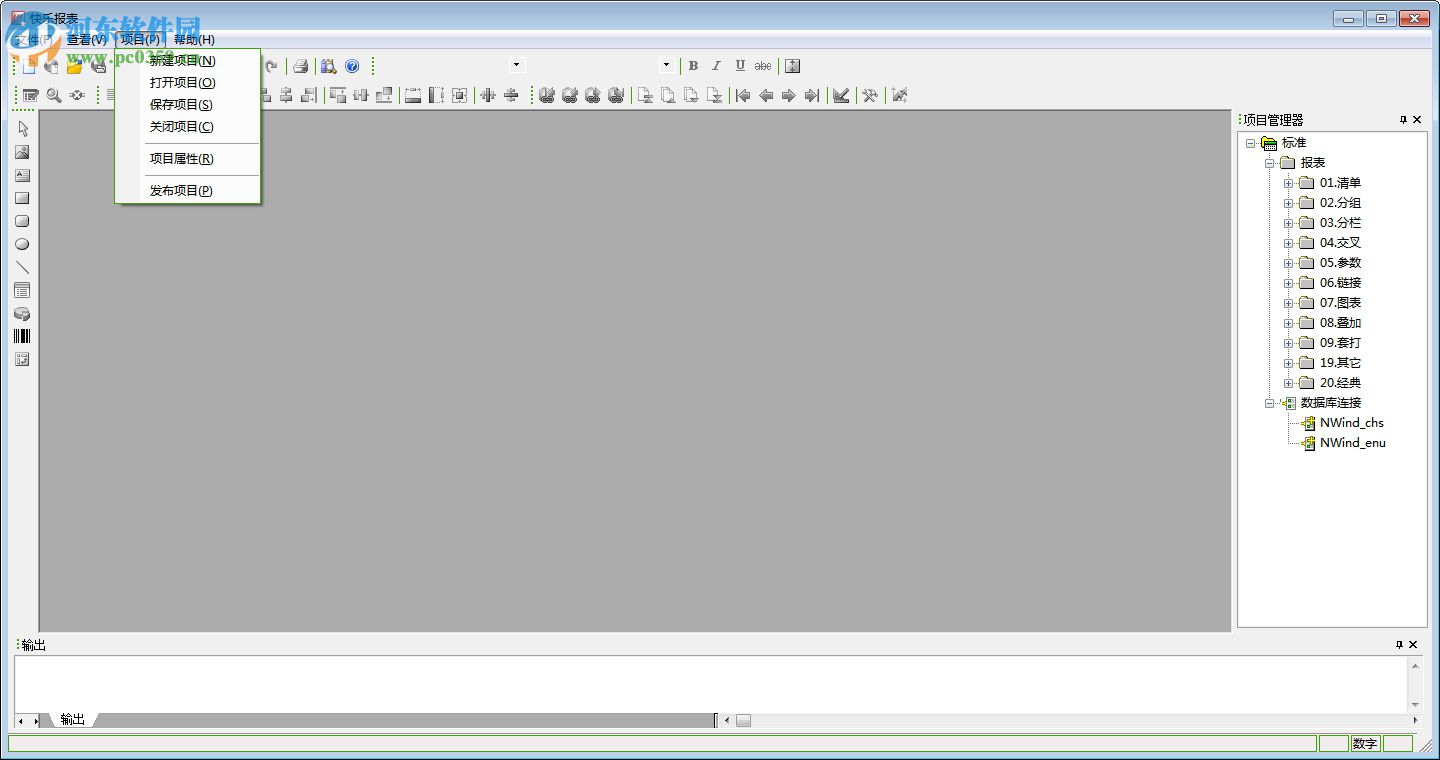
Task: Choose 关闭项目(C) from the menu
Action: pyautogui.click(x=188, y=127)
